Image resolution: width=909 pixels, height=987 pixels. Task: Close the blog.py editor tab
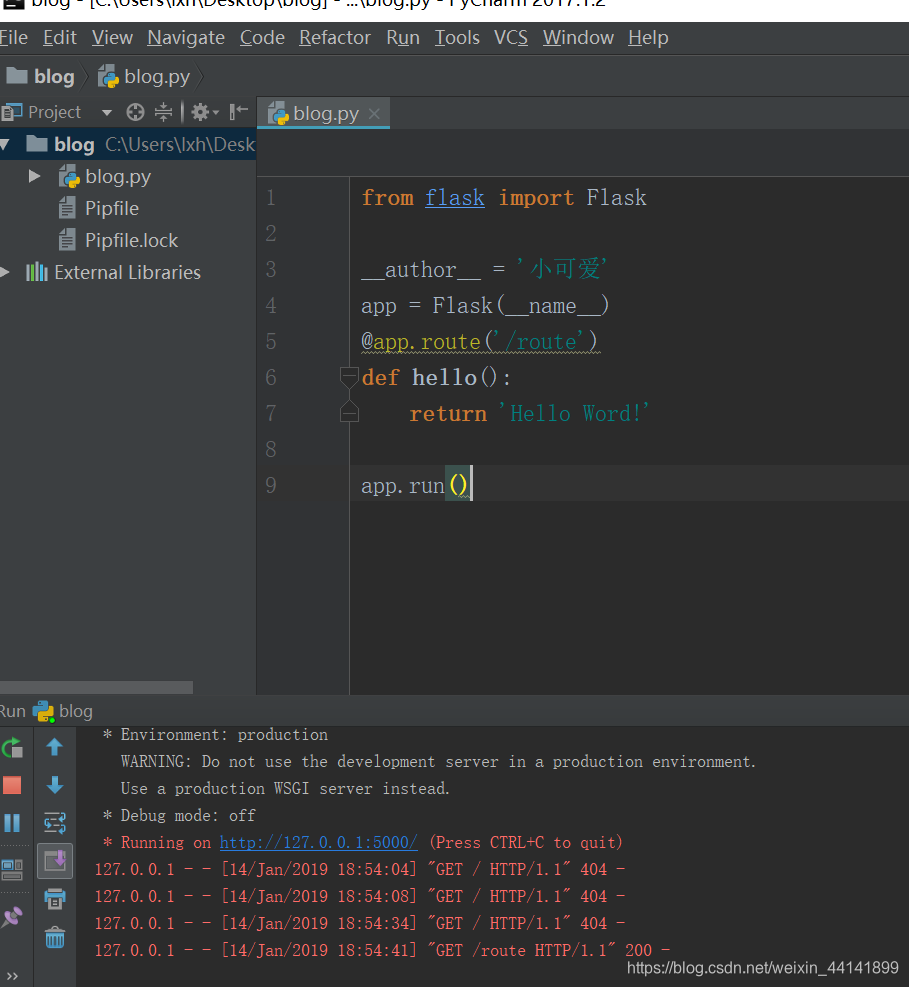[x=375, y=114]
